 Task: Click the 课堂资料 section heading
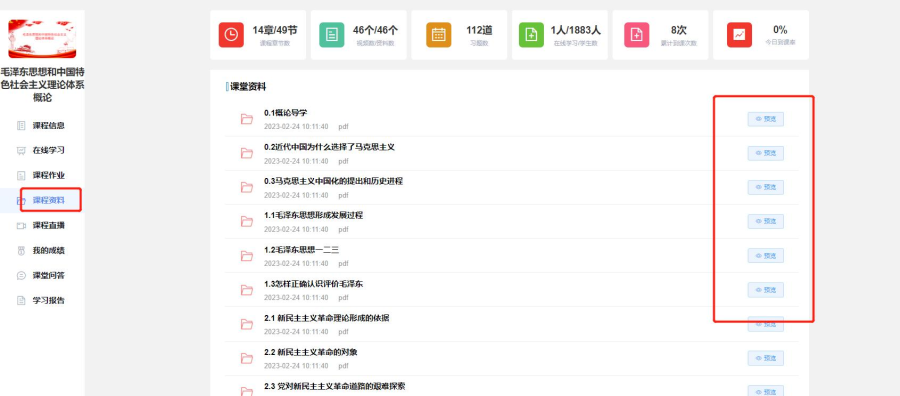coord(248,87)
